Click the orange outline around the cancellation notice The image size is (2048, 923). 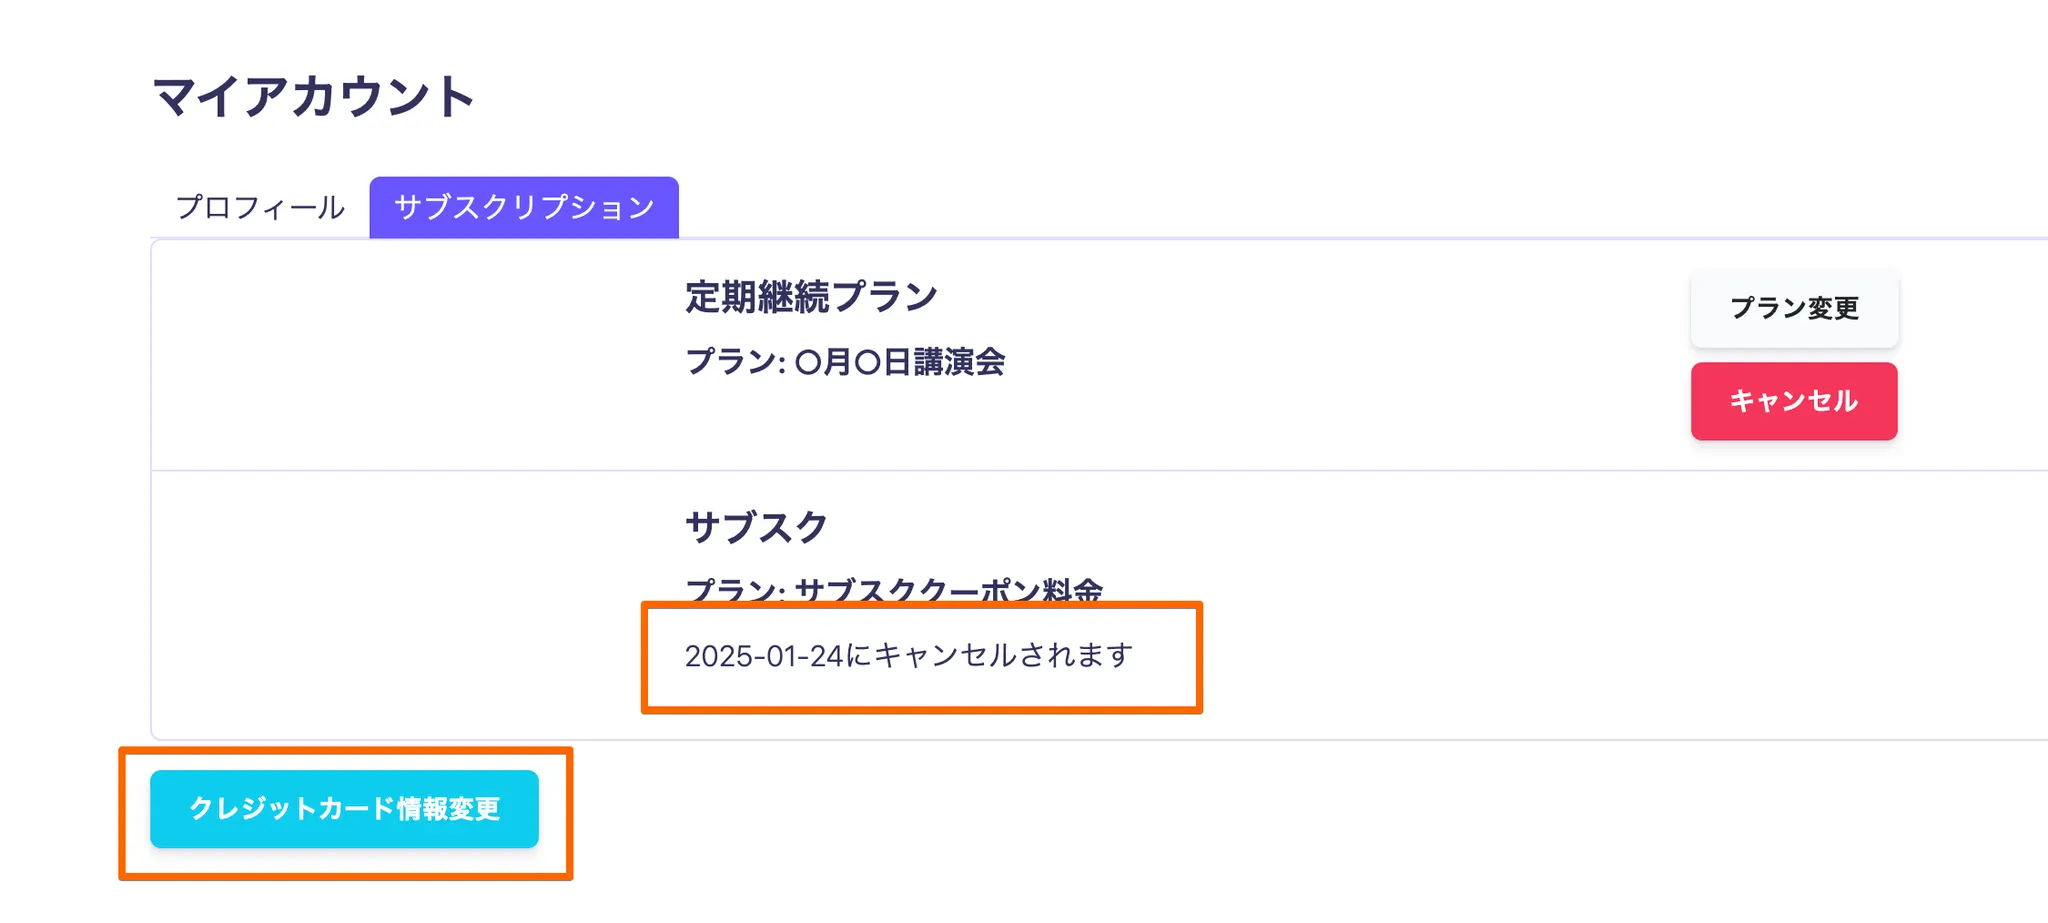(1199, 658)
